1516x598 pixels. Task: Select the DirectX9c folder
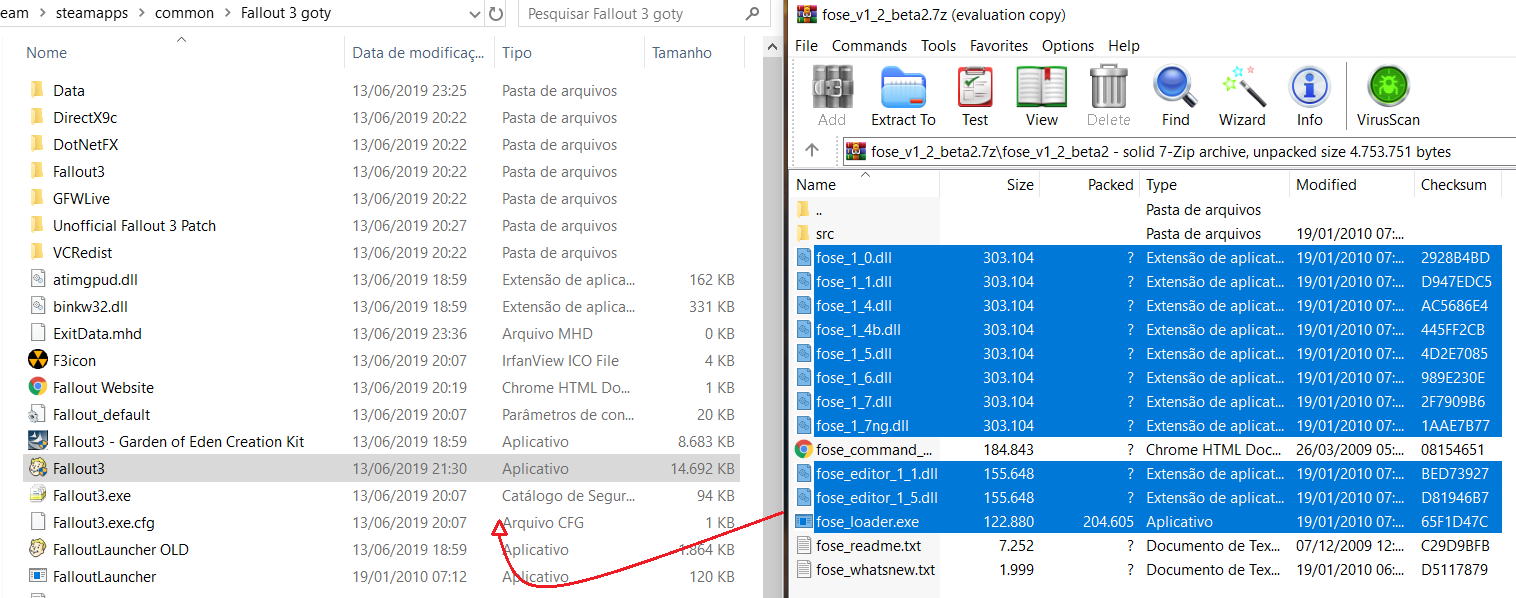85,117
